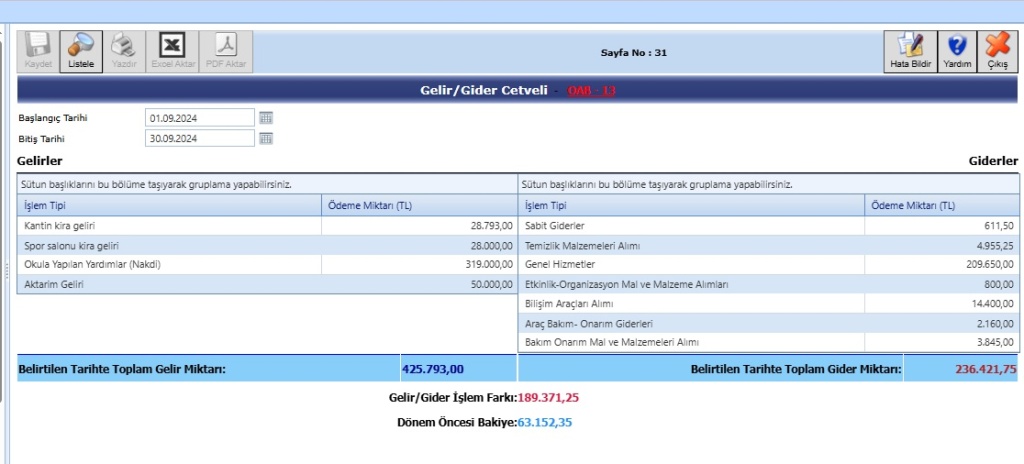The image size is (1024, 464).
Task: Sort Giderler by Ödeme Miktarı column header
Action: (913, 206)
